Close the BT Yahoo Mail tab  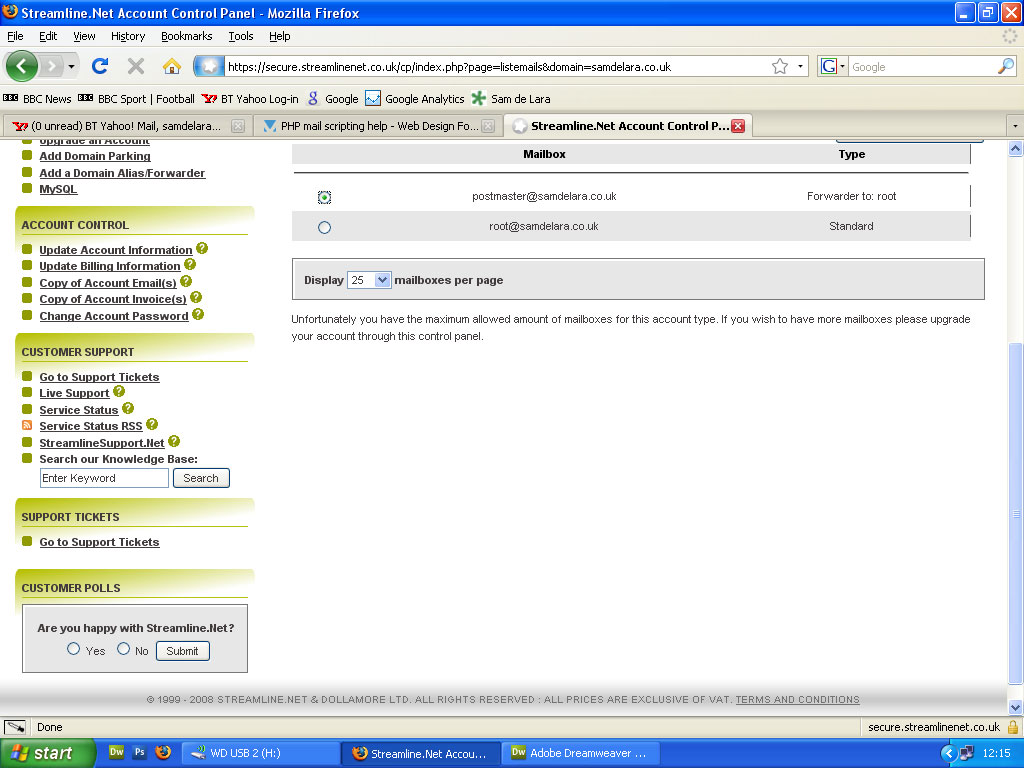pyautogui.click(x=238, y=126)
